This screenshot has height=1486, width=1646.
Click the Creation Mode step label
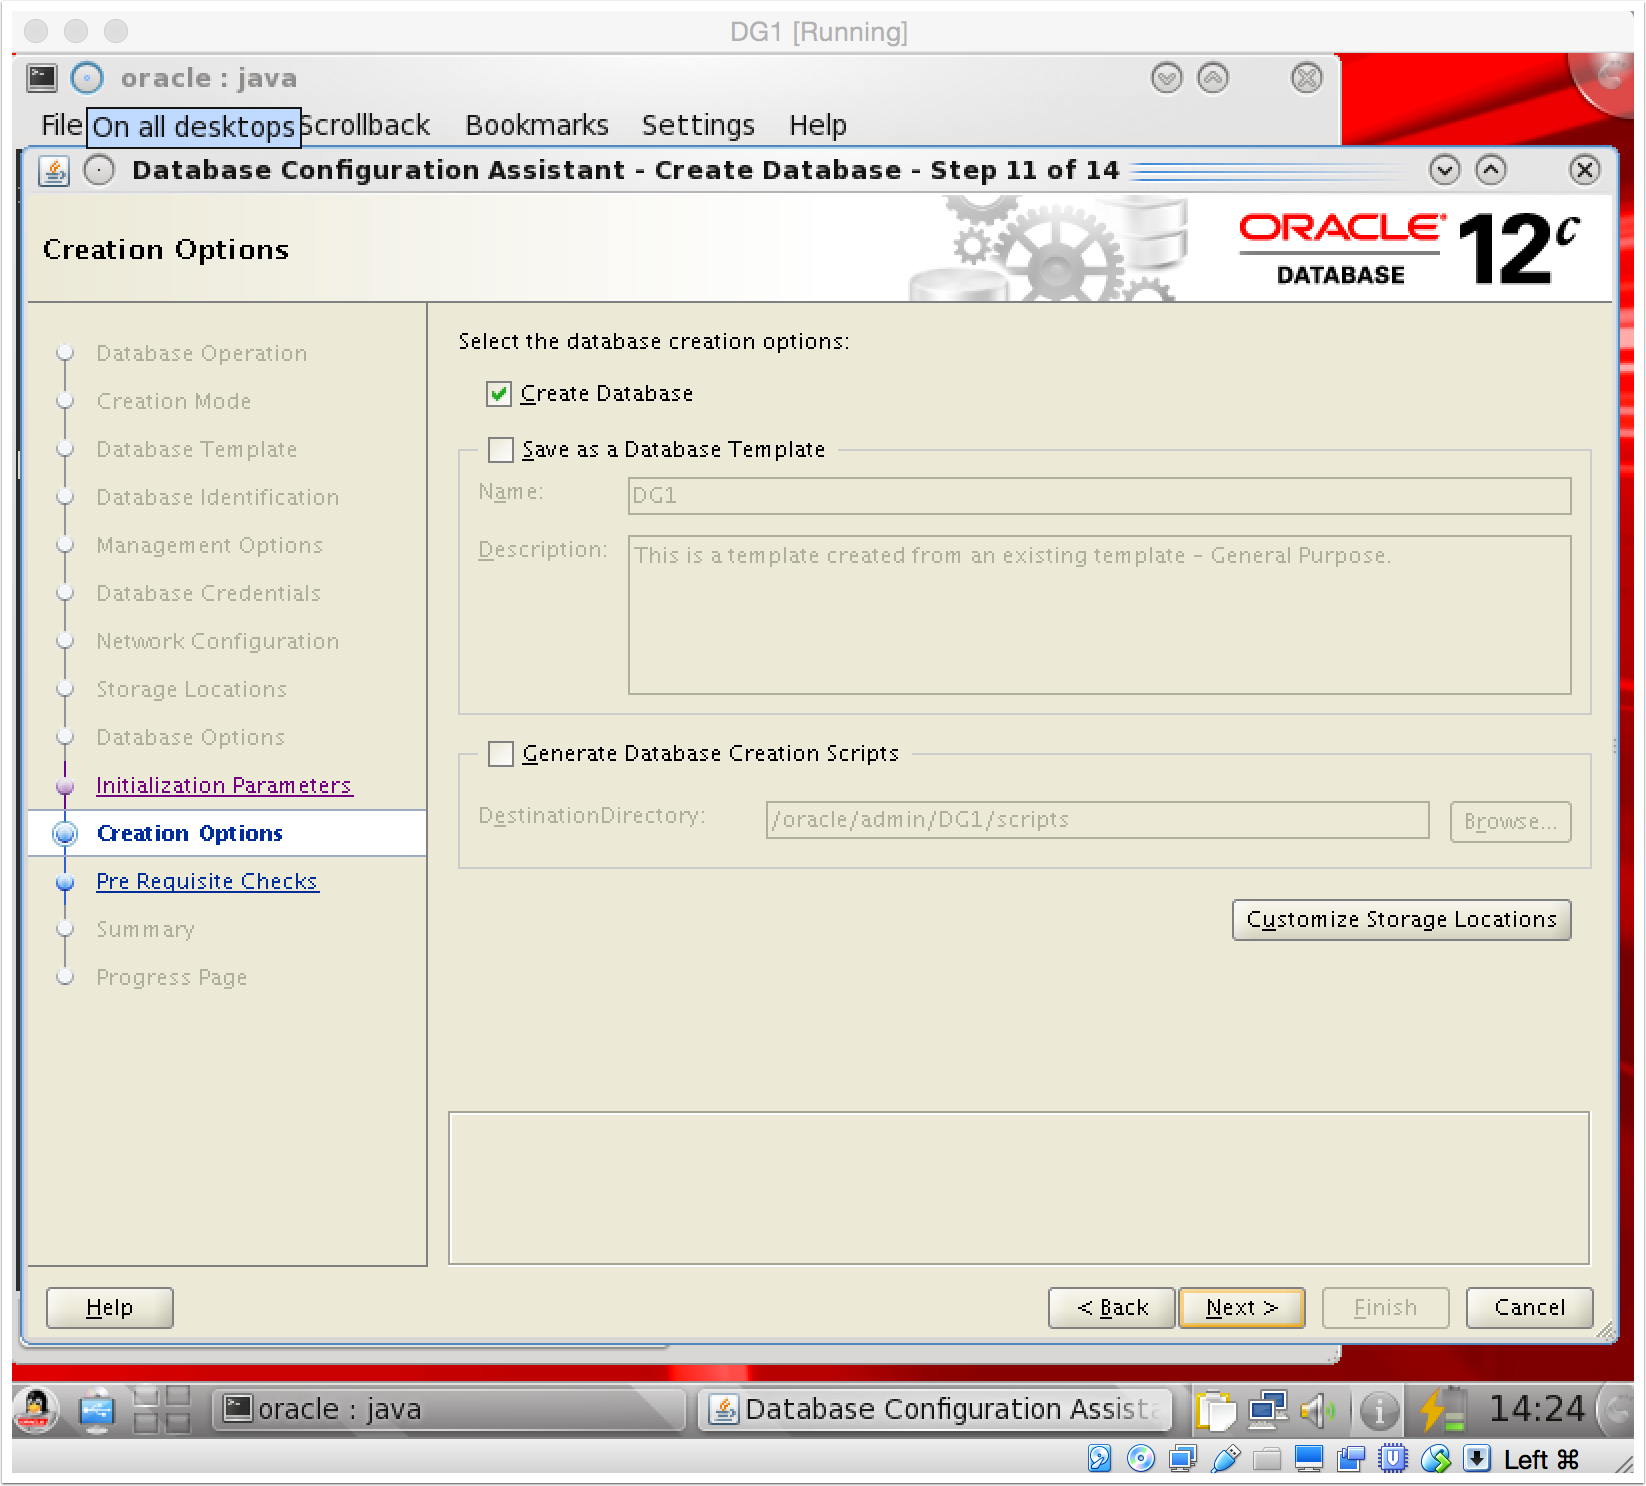[x=174, y=401]
